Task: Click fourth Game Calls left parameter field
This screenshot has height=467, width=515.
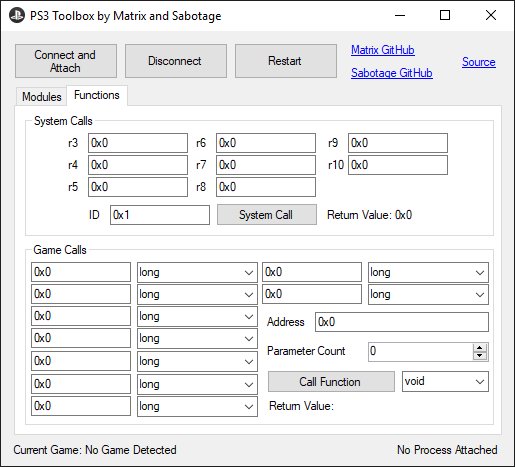Action: (x=81, y=338)
